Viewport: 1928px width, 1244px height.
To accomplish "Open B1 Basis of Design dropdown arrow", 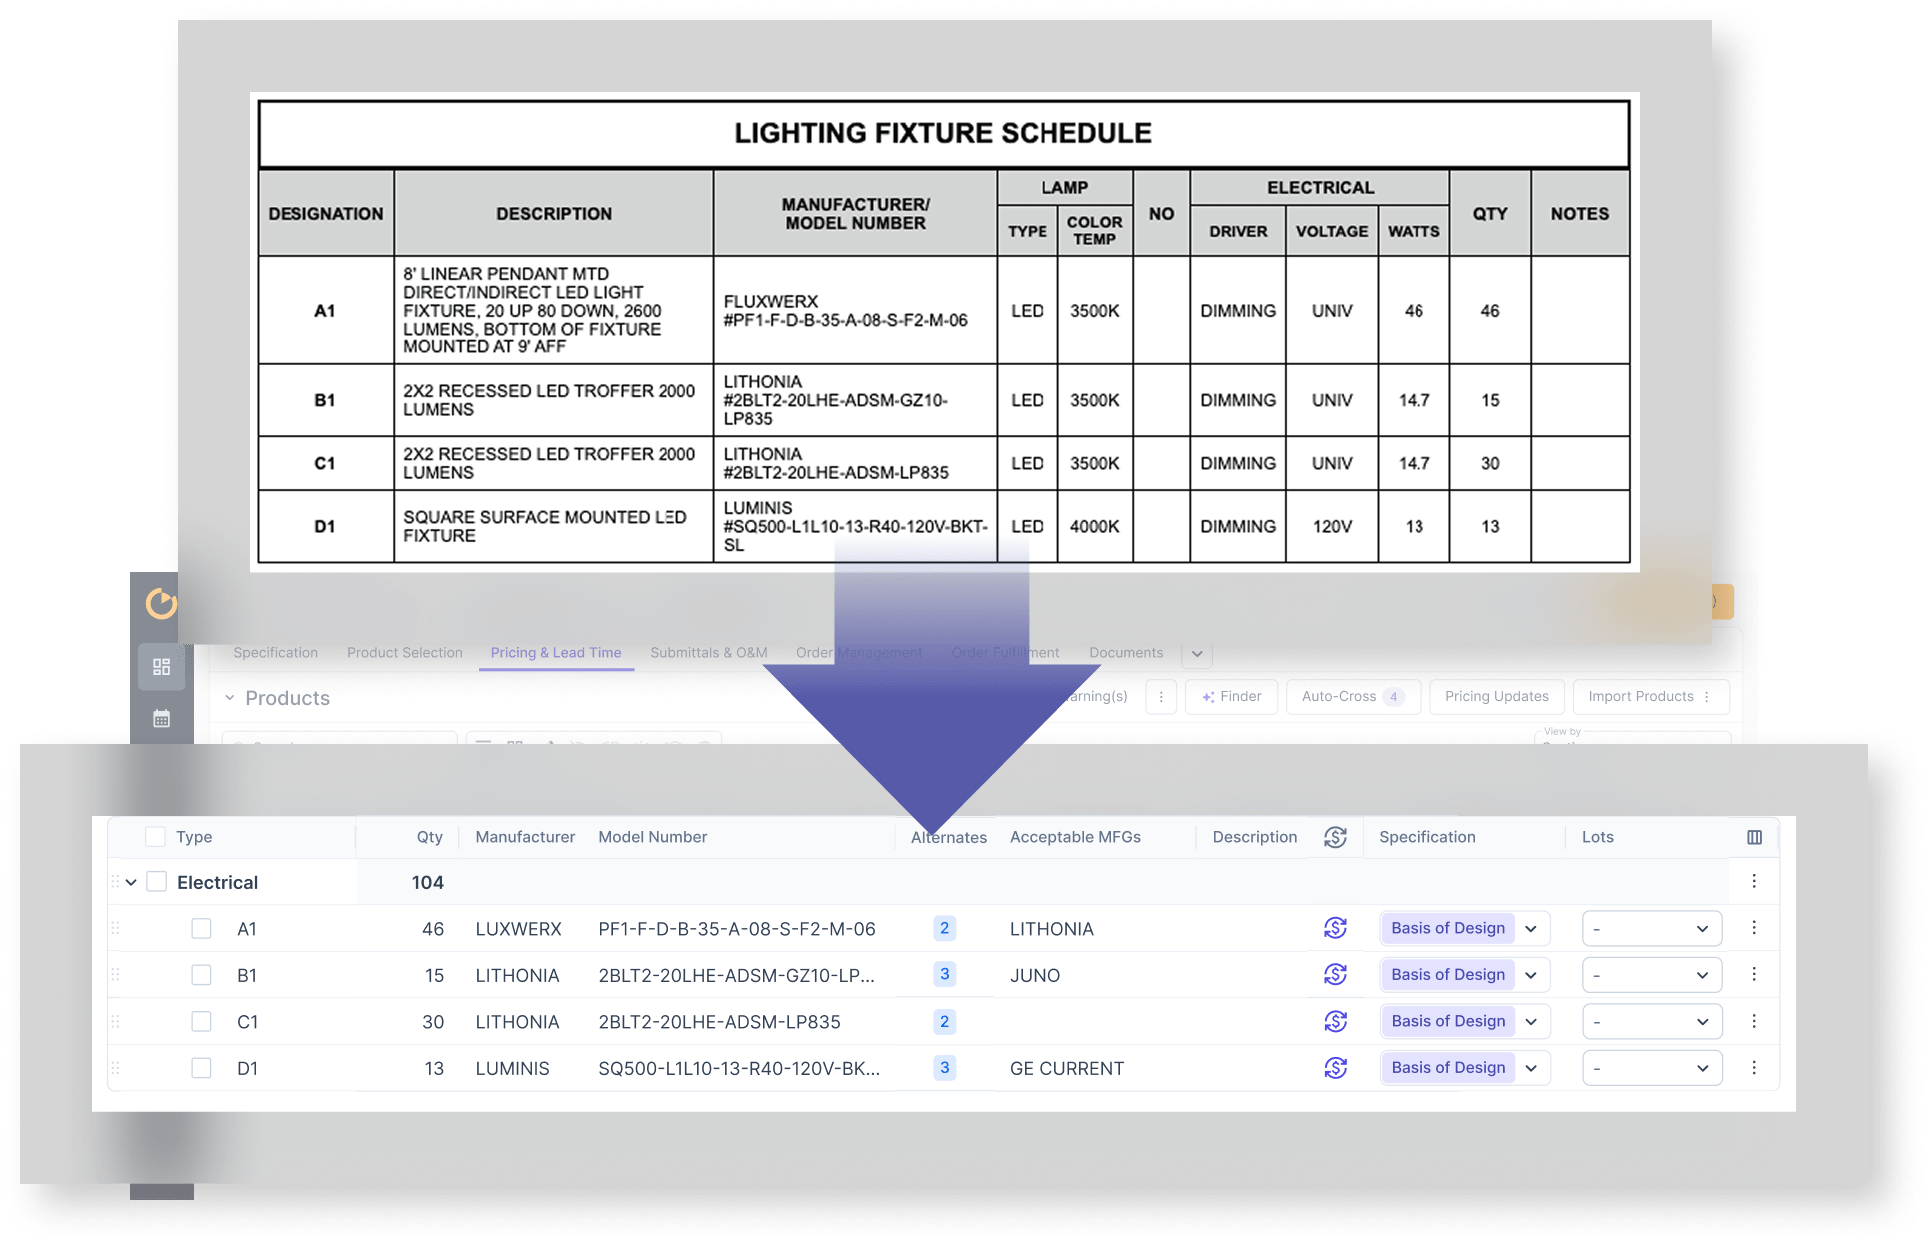I will tap(1531, 974).
